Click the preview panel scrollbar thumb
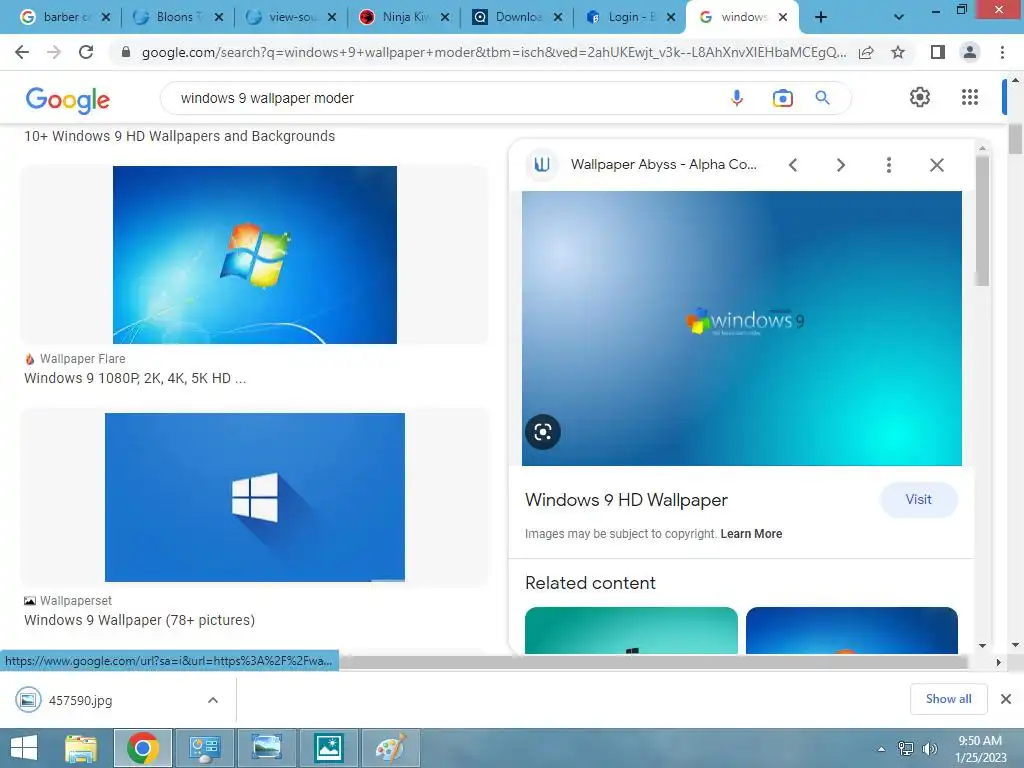 click(982, 219)
